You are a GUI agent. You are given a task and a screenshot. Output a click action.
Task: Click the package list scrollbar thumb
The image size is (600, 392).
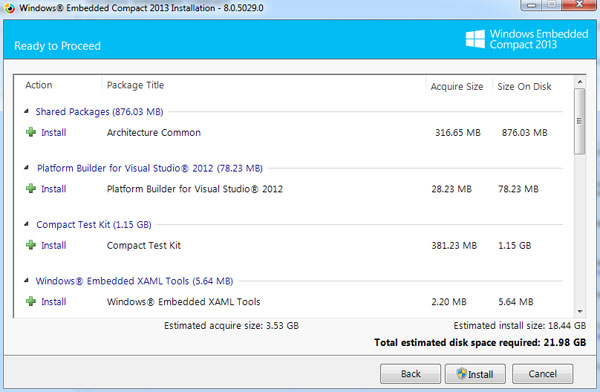pos(580,121)
